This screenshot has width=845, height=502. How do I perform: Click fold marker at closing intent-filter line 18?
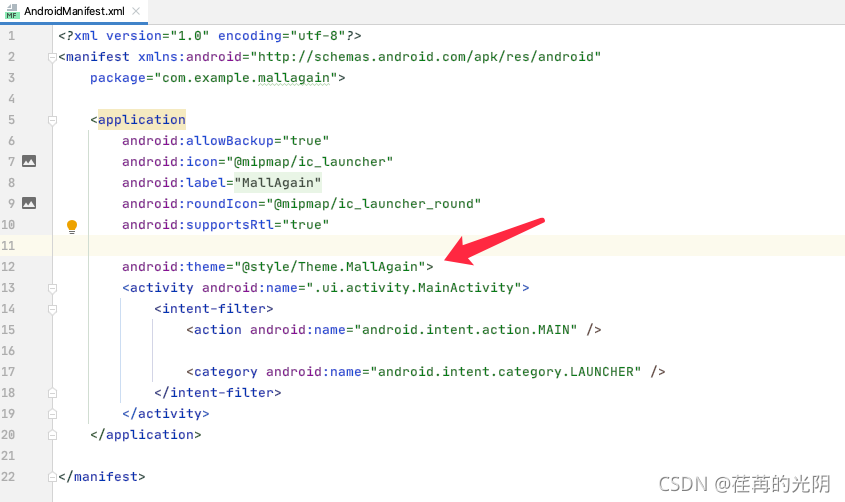point(52,393)
